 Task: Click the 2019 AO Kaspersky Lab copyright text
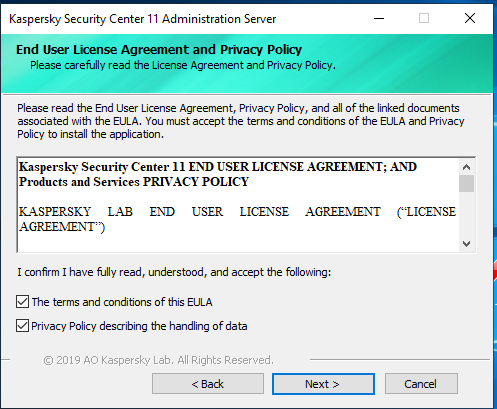coord(158,360)
